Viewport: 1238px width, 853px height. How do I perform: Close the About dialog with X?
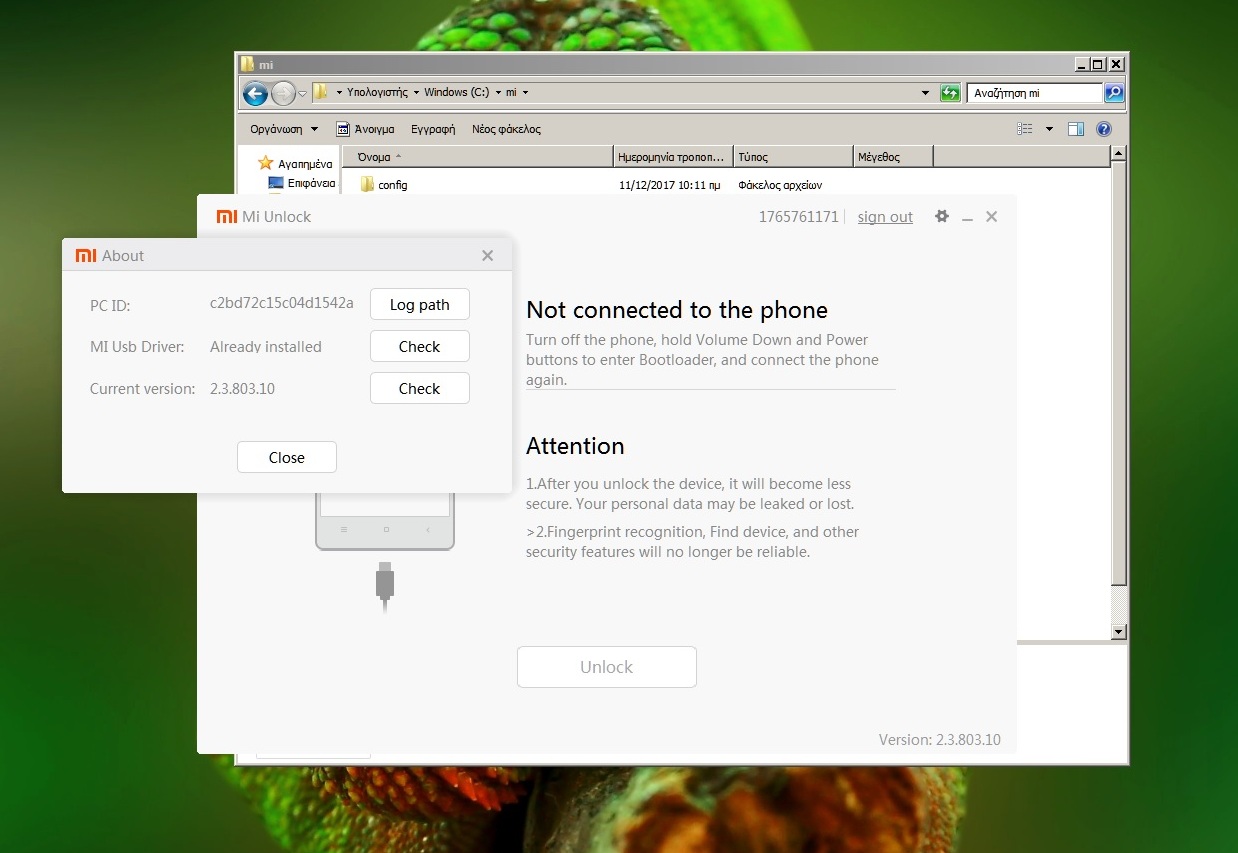487,255
